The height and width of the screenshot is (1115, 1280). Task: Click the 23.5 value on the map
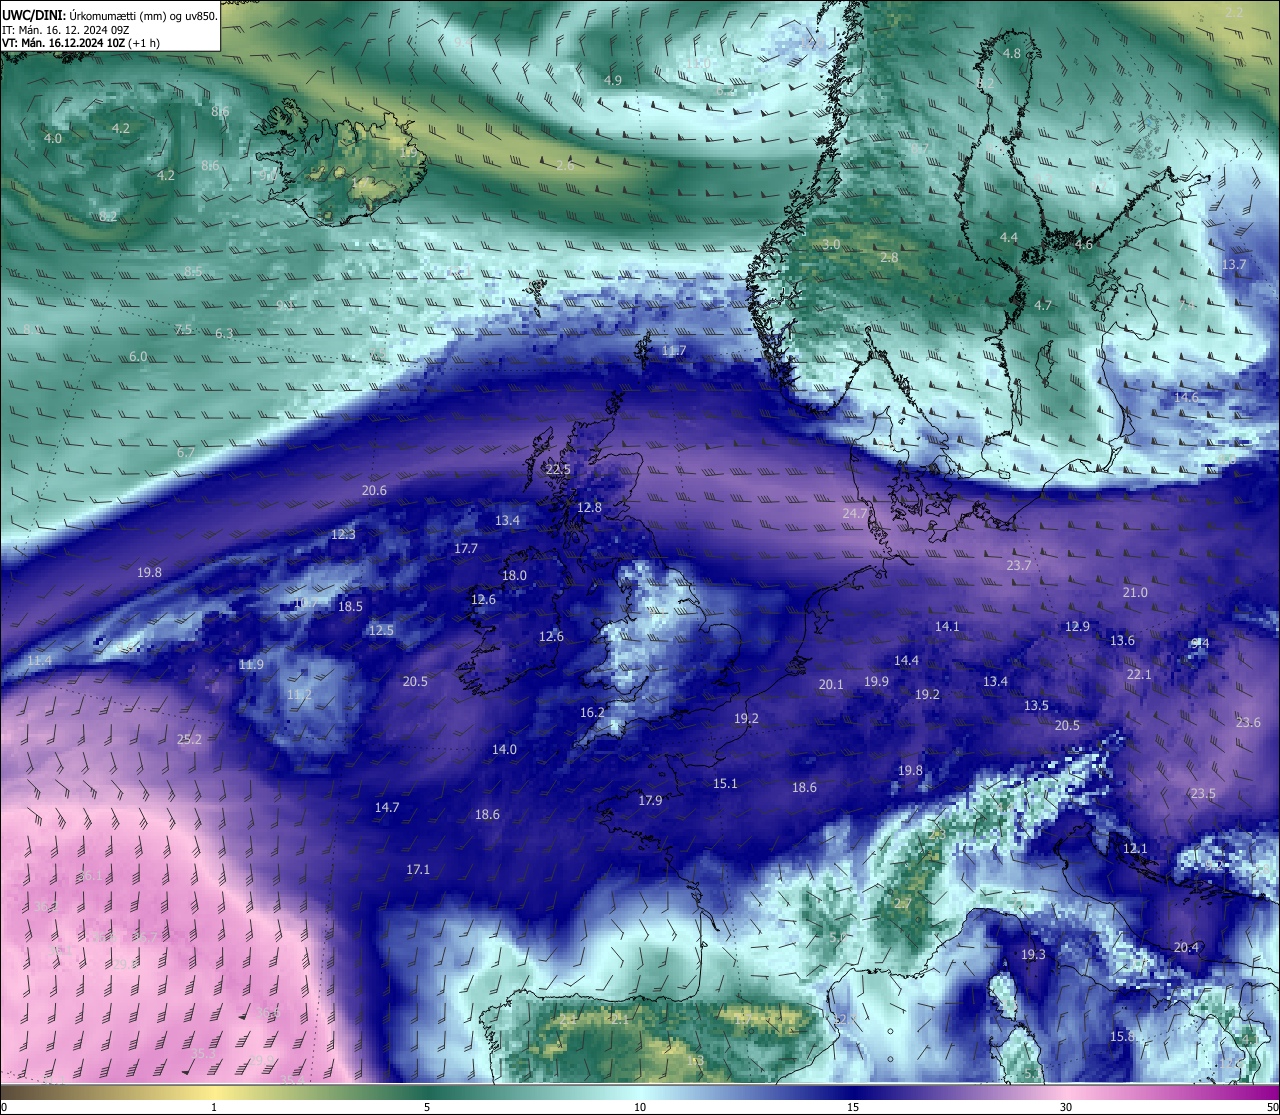point(1203,794)
